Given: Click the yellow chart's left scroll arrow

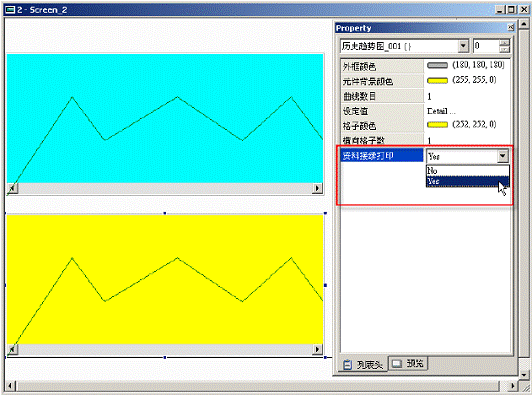Looking at the screenshot, I should [x=12, y=349].
